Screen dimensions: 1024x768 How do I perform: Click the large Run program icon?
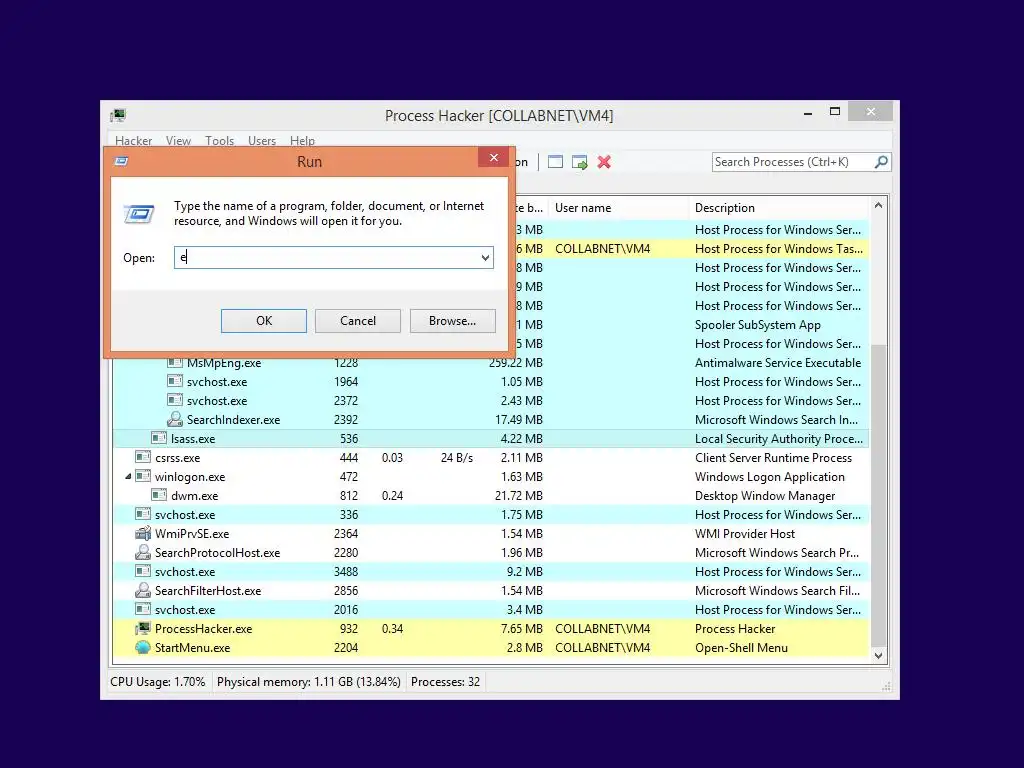138,214
